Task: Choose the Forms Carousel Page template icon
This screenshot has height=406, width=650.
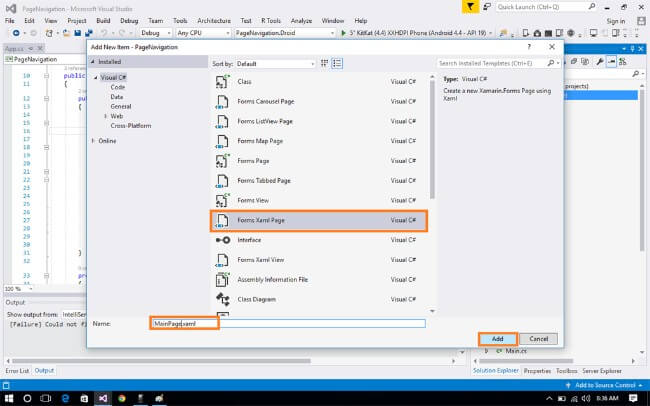Action: point(222,102)
